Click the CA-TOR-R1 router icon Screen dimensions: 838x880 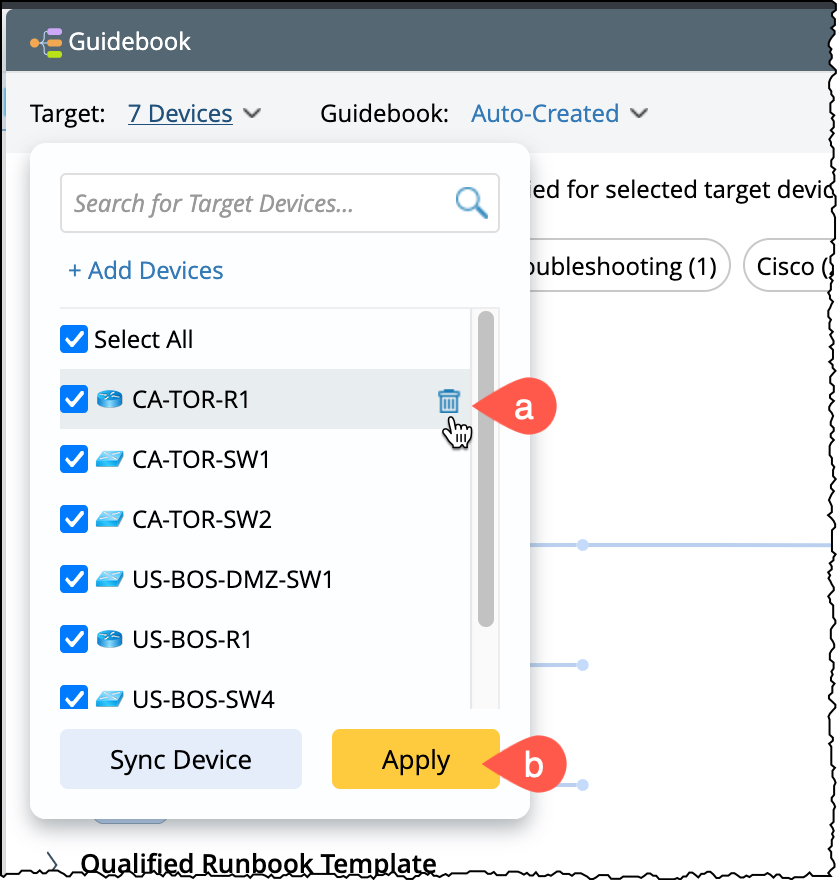click(x=109, y=400)
